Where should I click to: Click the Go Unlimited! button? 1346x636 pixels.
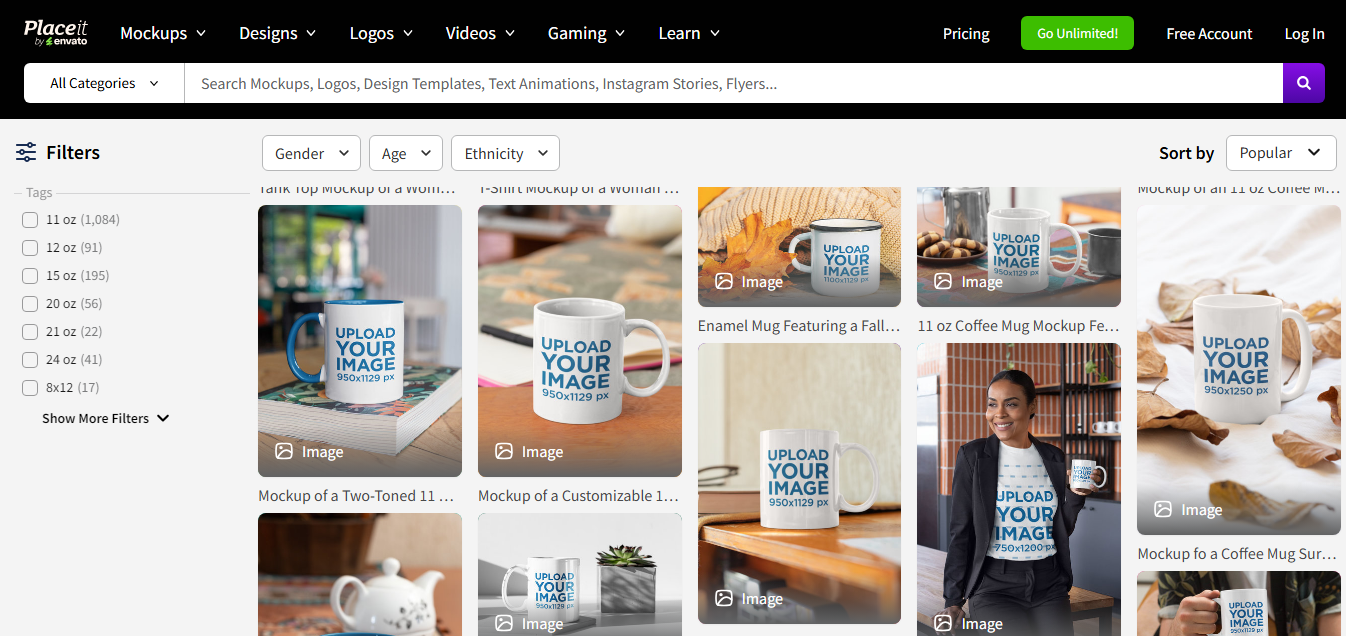(x=1077, y=33)
